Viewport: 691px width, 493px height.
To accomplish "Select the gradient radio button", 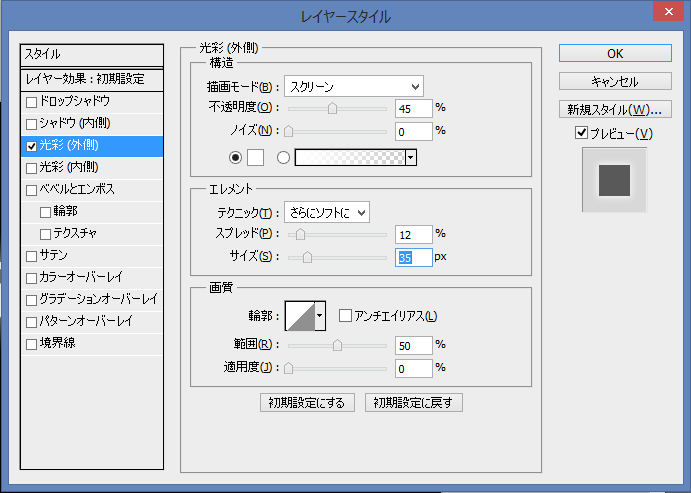I will pyautogui.click(x=283, y=157).
